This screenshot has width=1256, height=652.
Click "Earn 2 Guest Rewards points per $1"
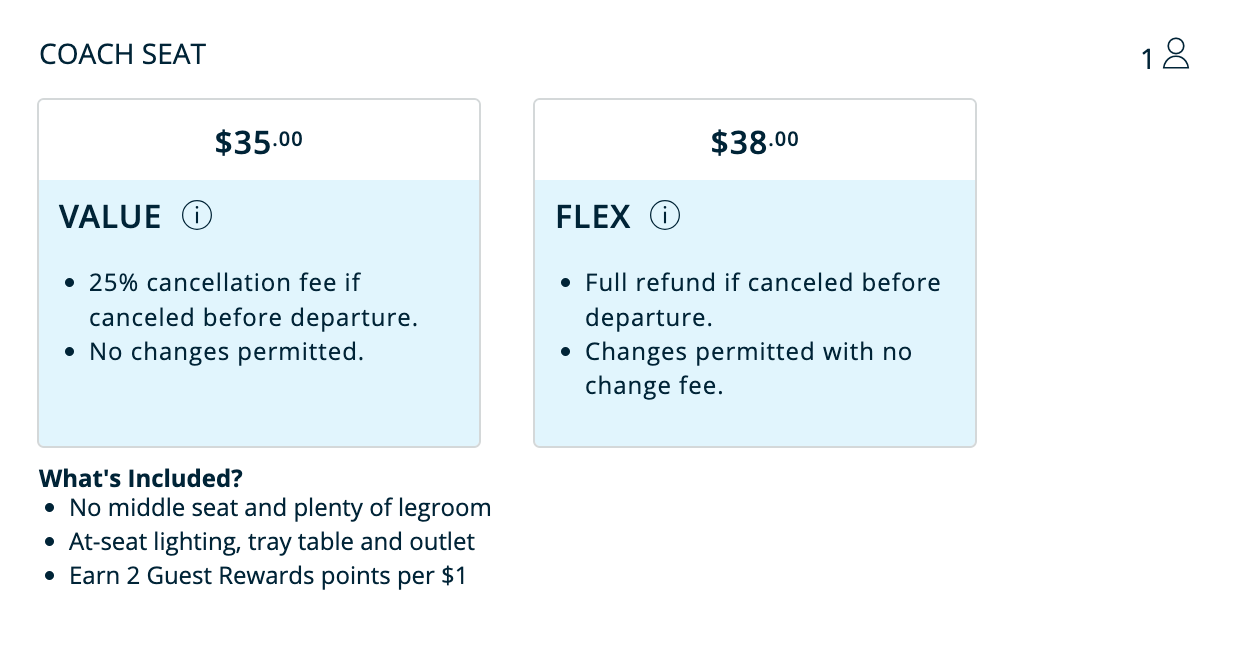(267, 576)
